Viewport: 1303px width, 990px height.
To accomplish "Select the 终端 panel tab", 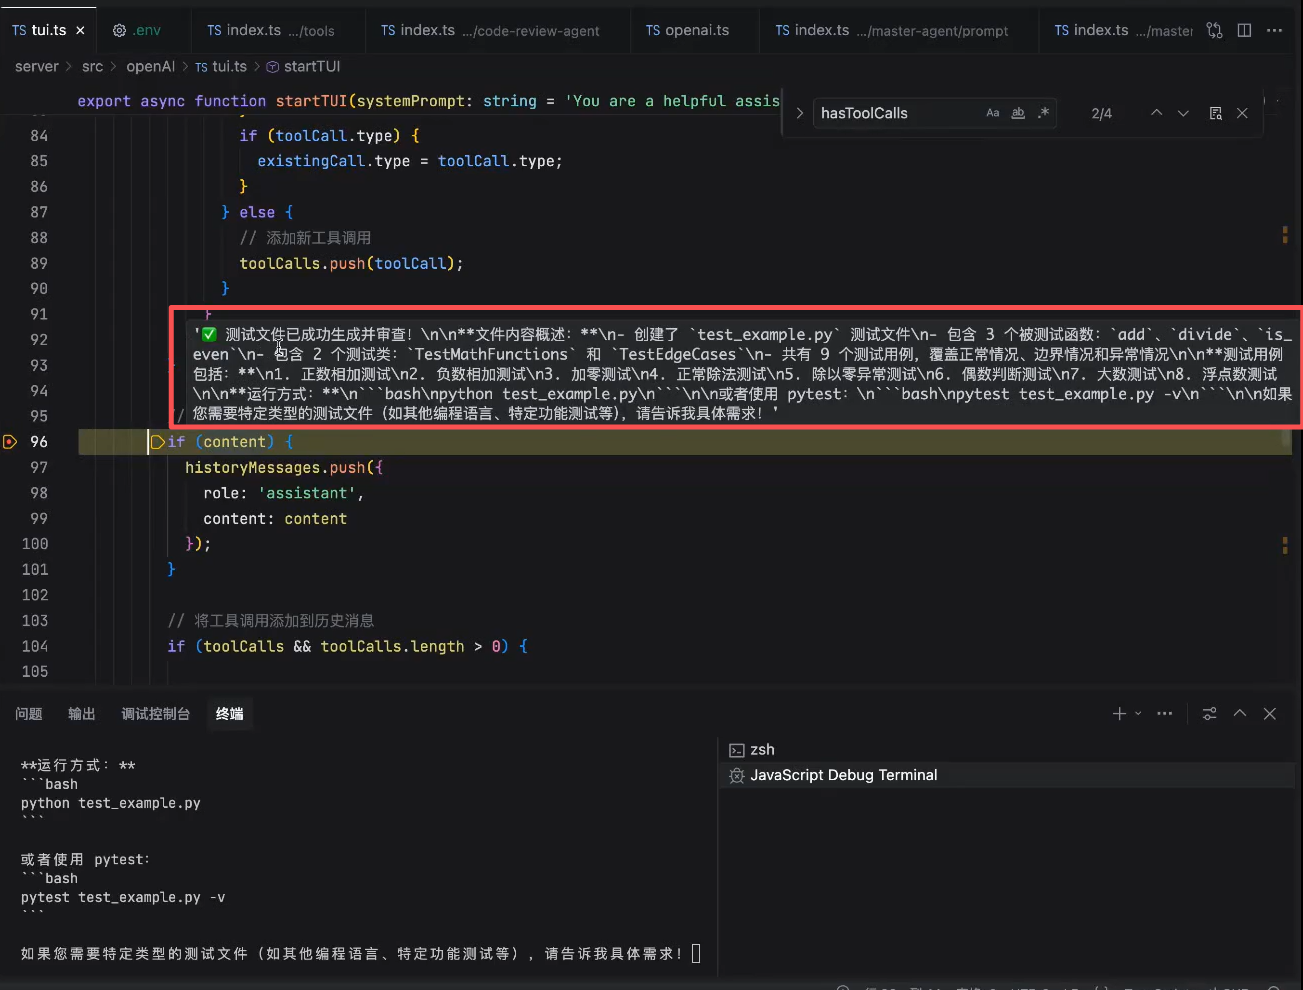I will point(230,714).
